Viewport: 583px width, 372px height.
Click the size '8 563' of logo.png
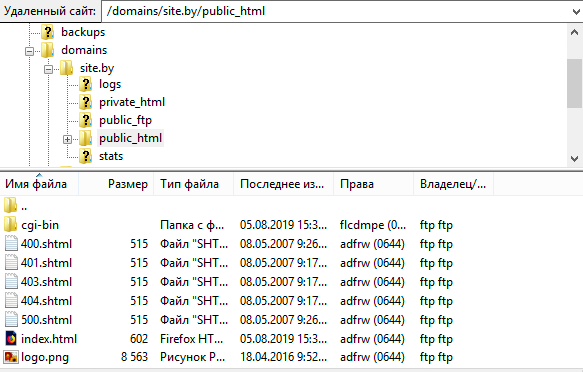click(135, 357)
